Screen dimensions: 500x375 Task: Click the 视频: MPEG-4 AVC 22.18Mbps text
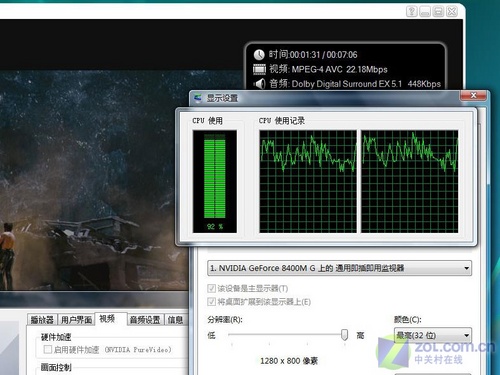click(x=328, y=69)
